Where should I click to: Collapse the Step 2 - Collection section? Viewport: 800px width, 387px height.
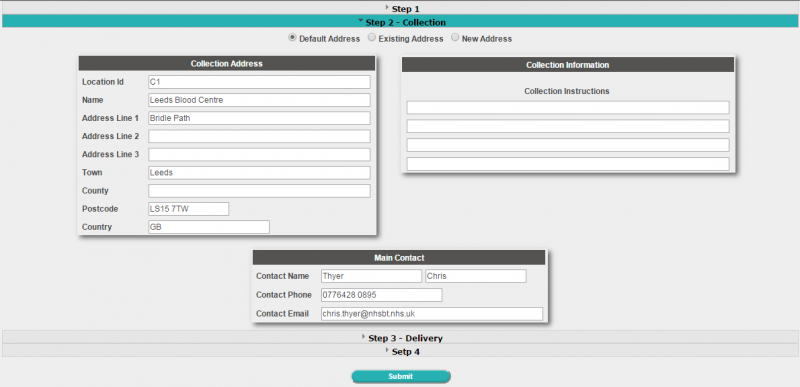pyautogui.click(x=400, y=22)
